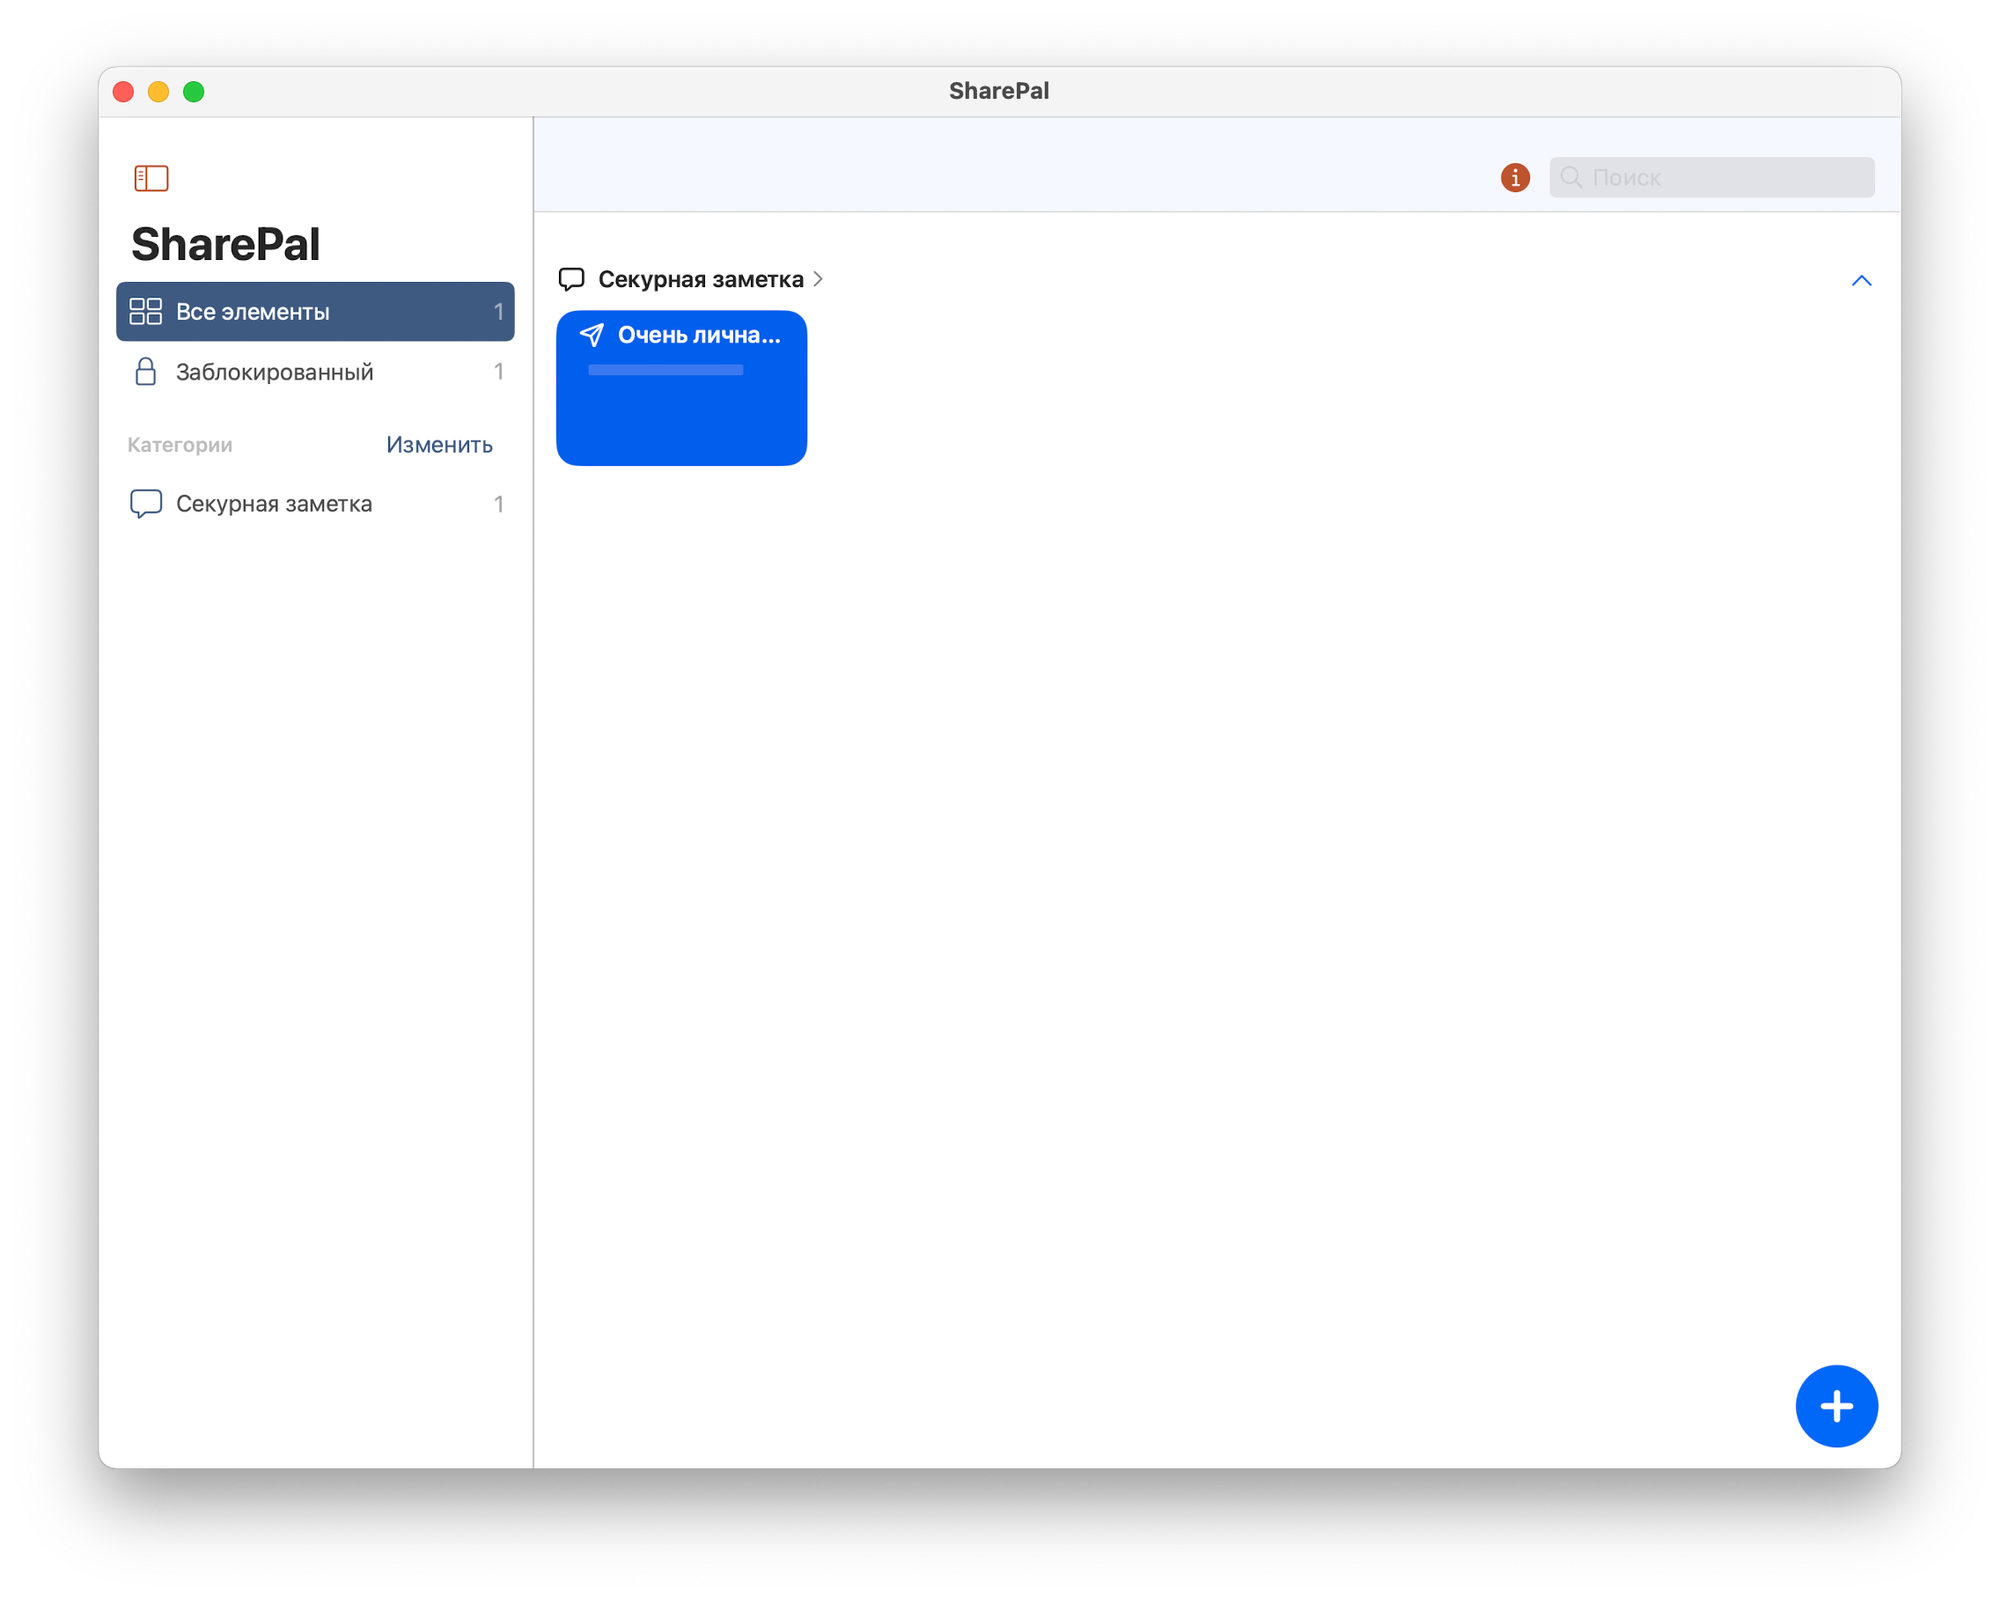Click the green fullscreen window button
Screen dimensions: 2000x1599
[x=194, y=92]
